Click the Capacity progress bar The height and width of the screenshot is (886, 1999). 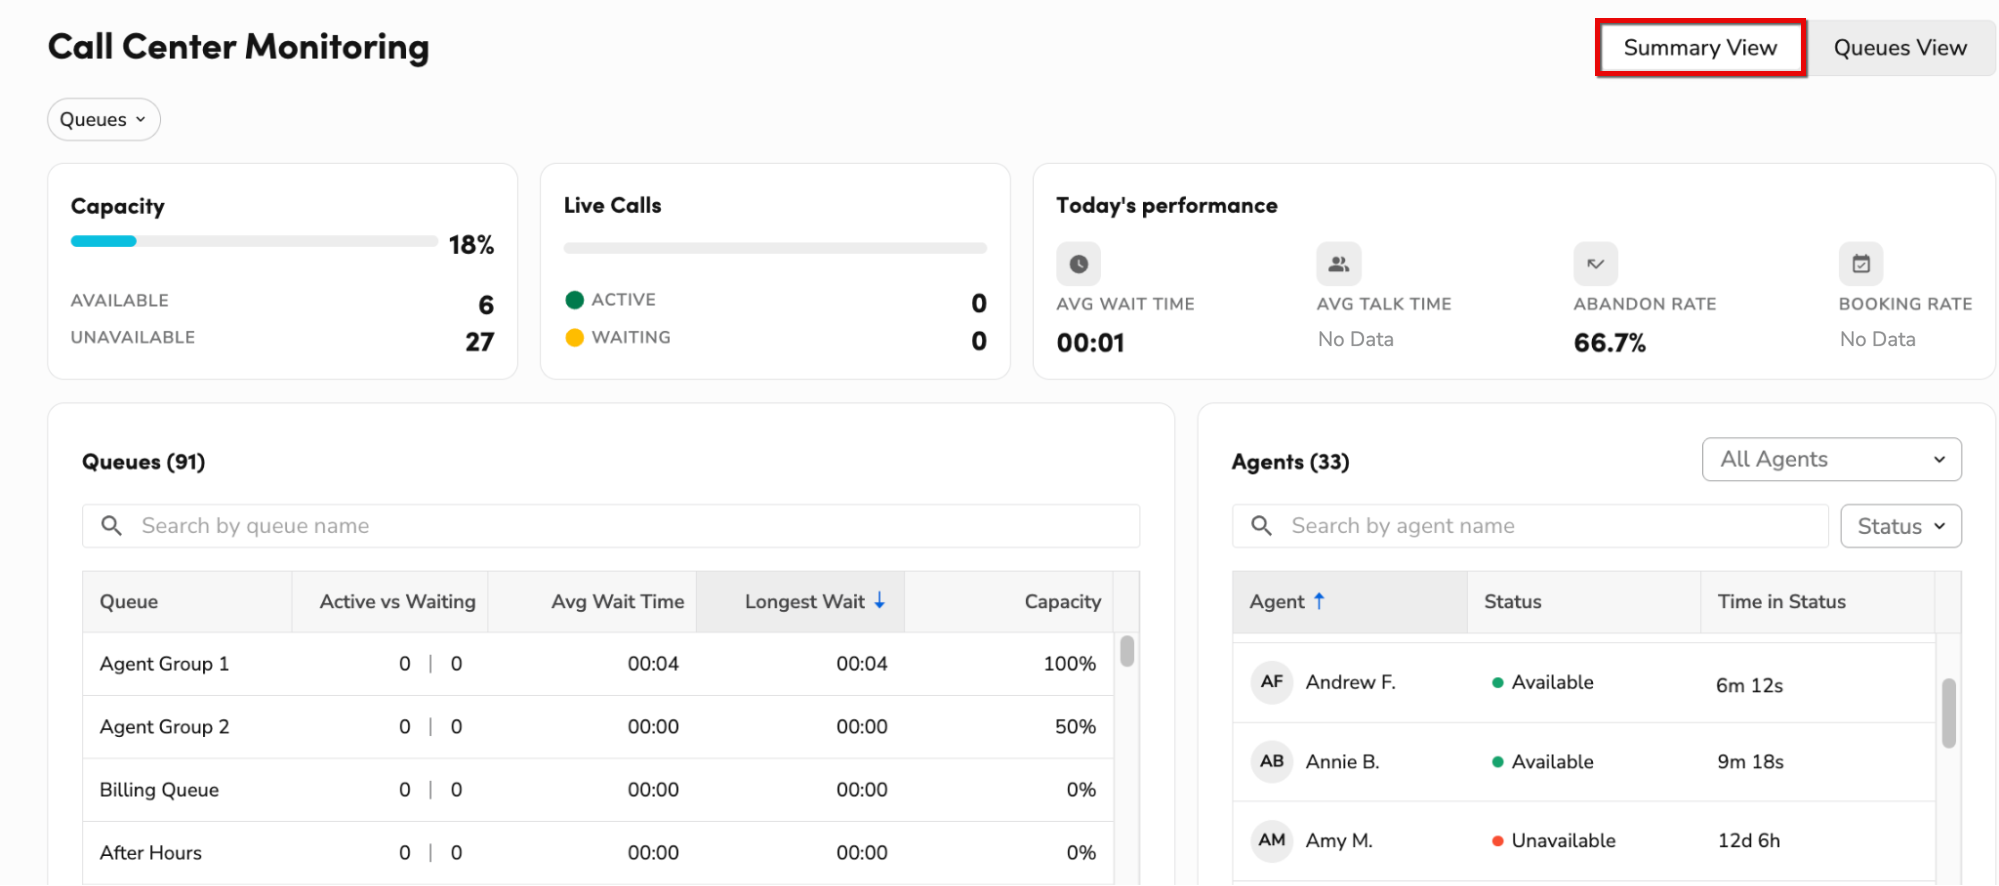254,241
